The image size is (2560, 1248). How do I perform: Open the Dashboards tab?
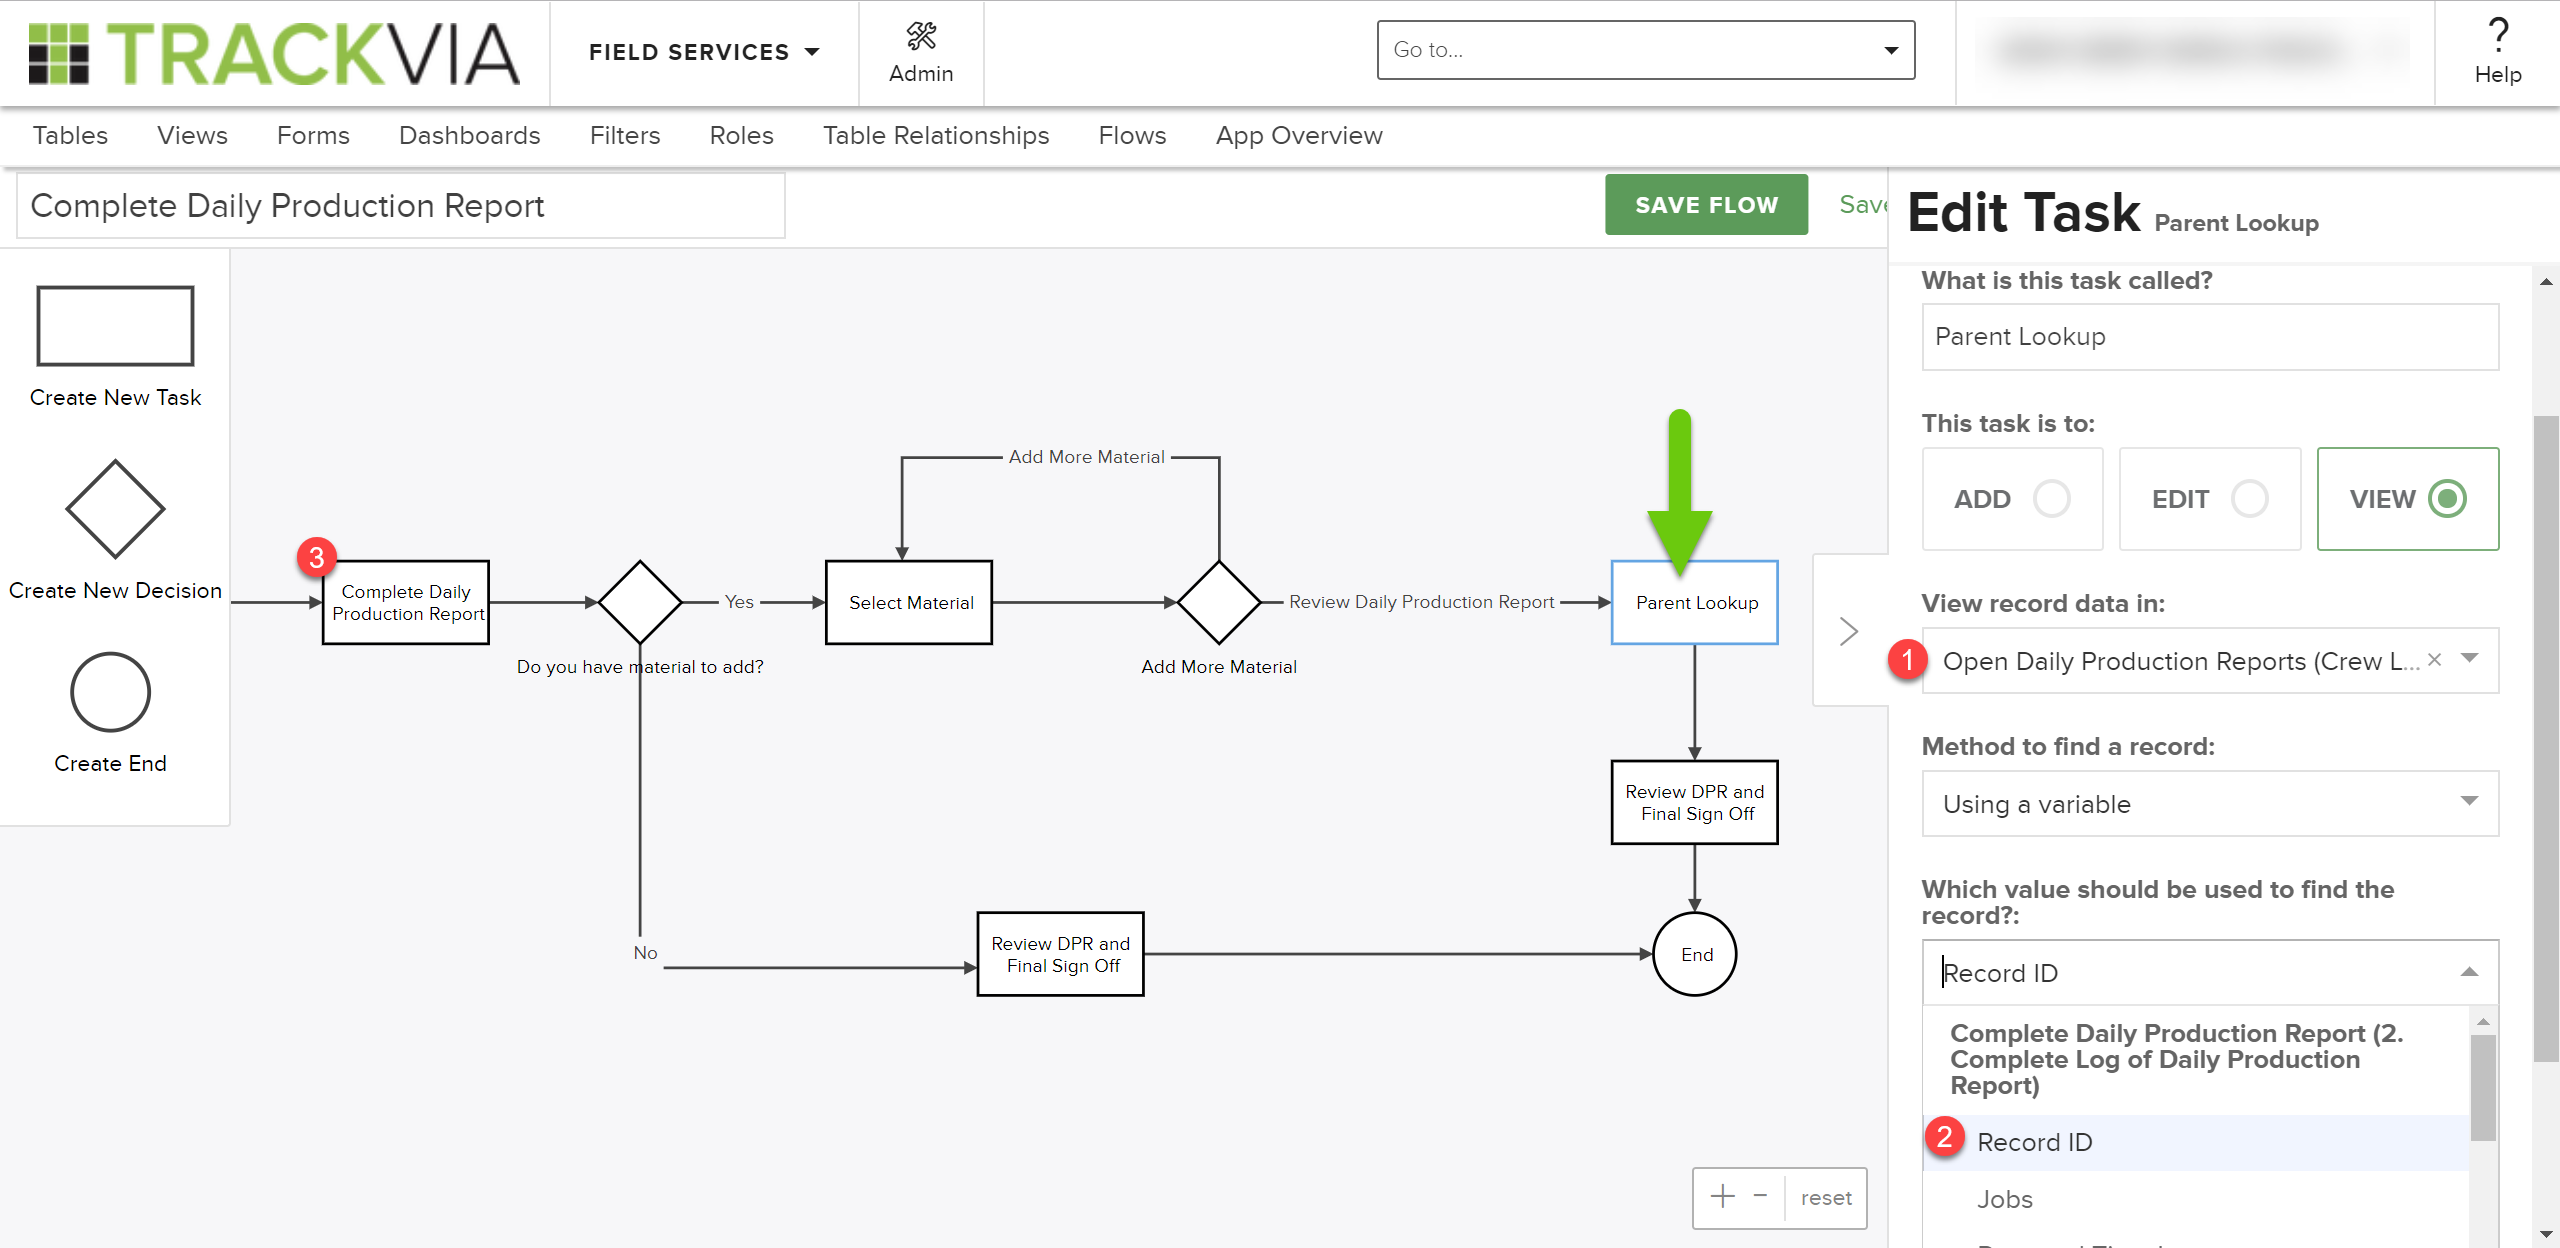click(469, 135)
